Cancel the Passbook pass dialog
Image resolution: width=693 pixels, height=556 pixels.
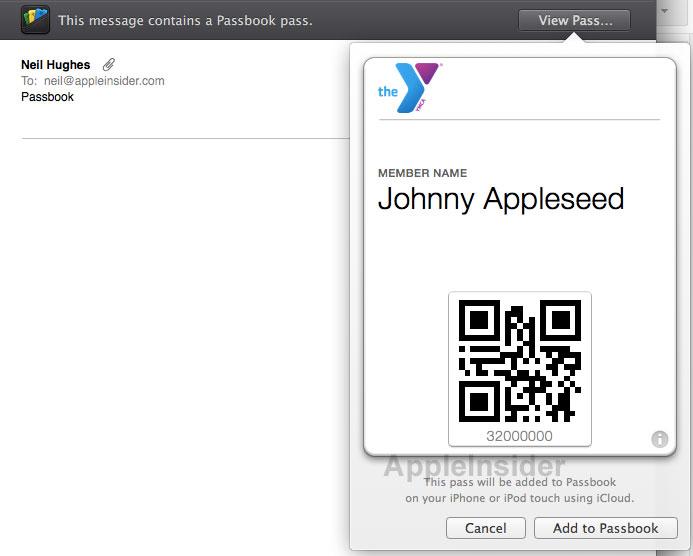click(486, 528)
